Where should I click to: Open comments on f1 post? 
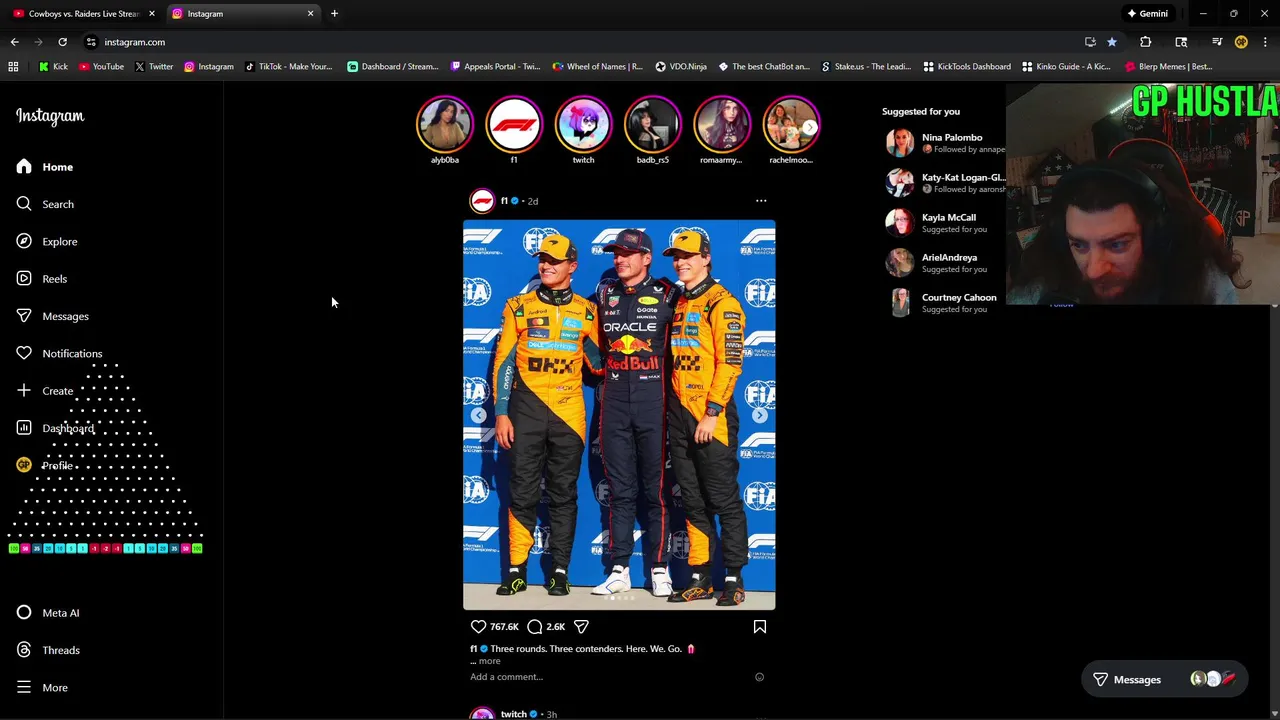click(535, 627)
